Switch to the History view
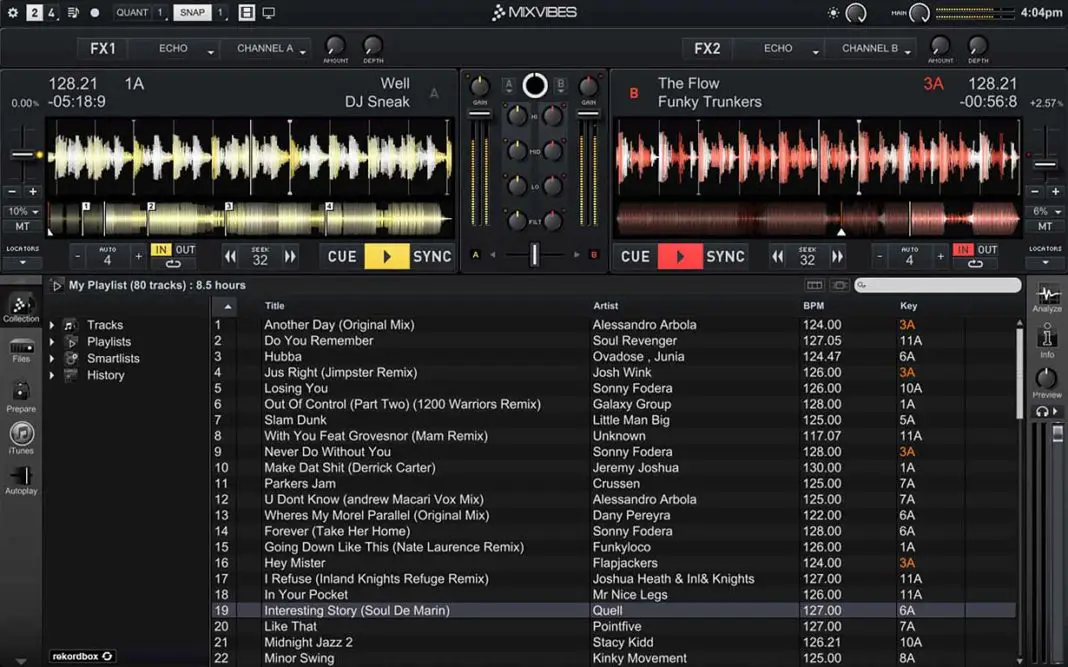The width and height of the screenshot is (1068, 667). point(104,374)
